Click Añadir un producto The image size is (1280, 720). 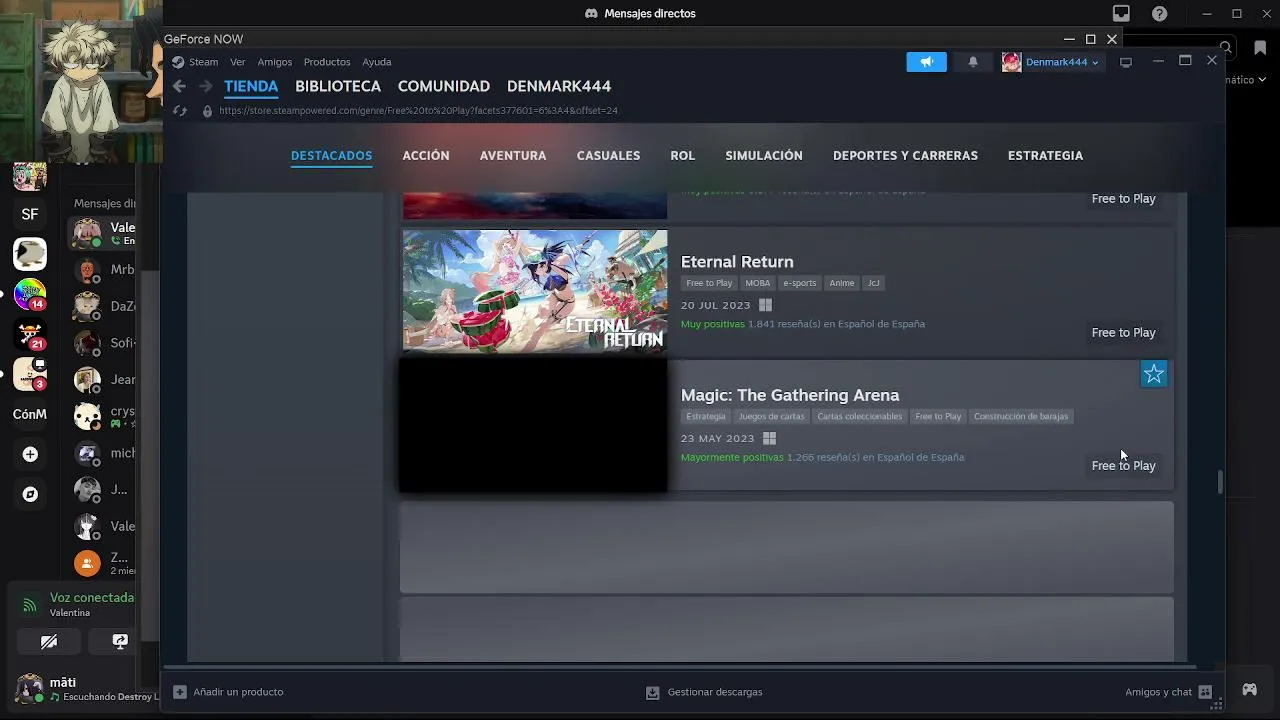[x=229, y=692]
